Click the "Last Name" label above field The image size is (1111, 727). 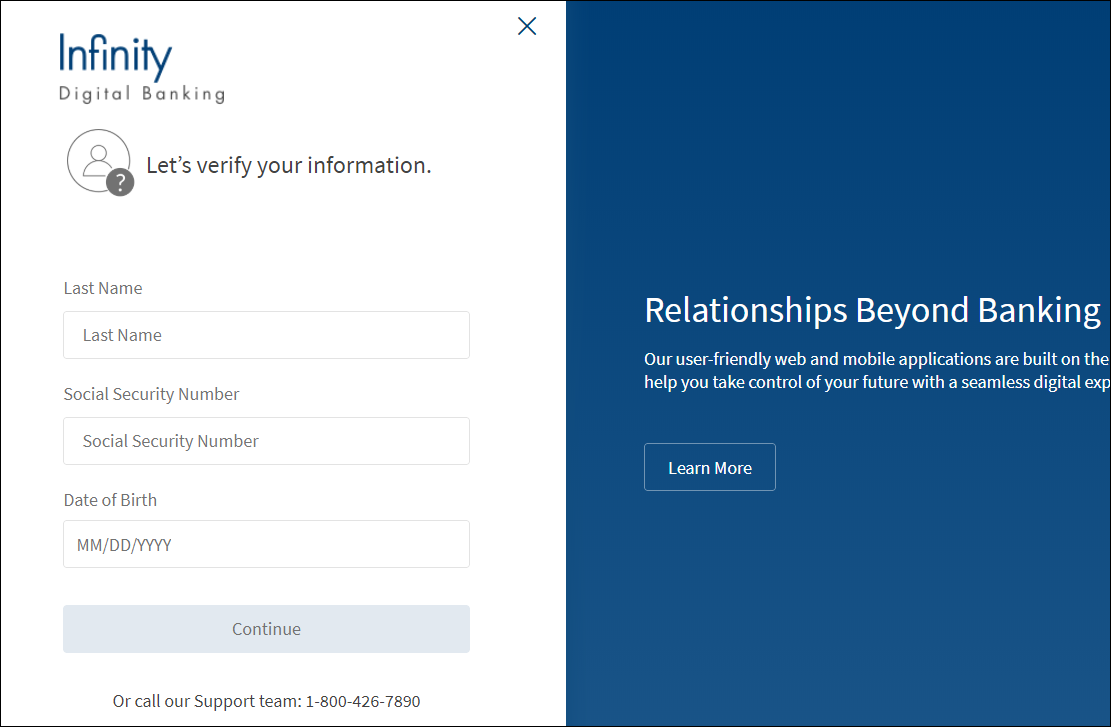[x=103, y=288]
